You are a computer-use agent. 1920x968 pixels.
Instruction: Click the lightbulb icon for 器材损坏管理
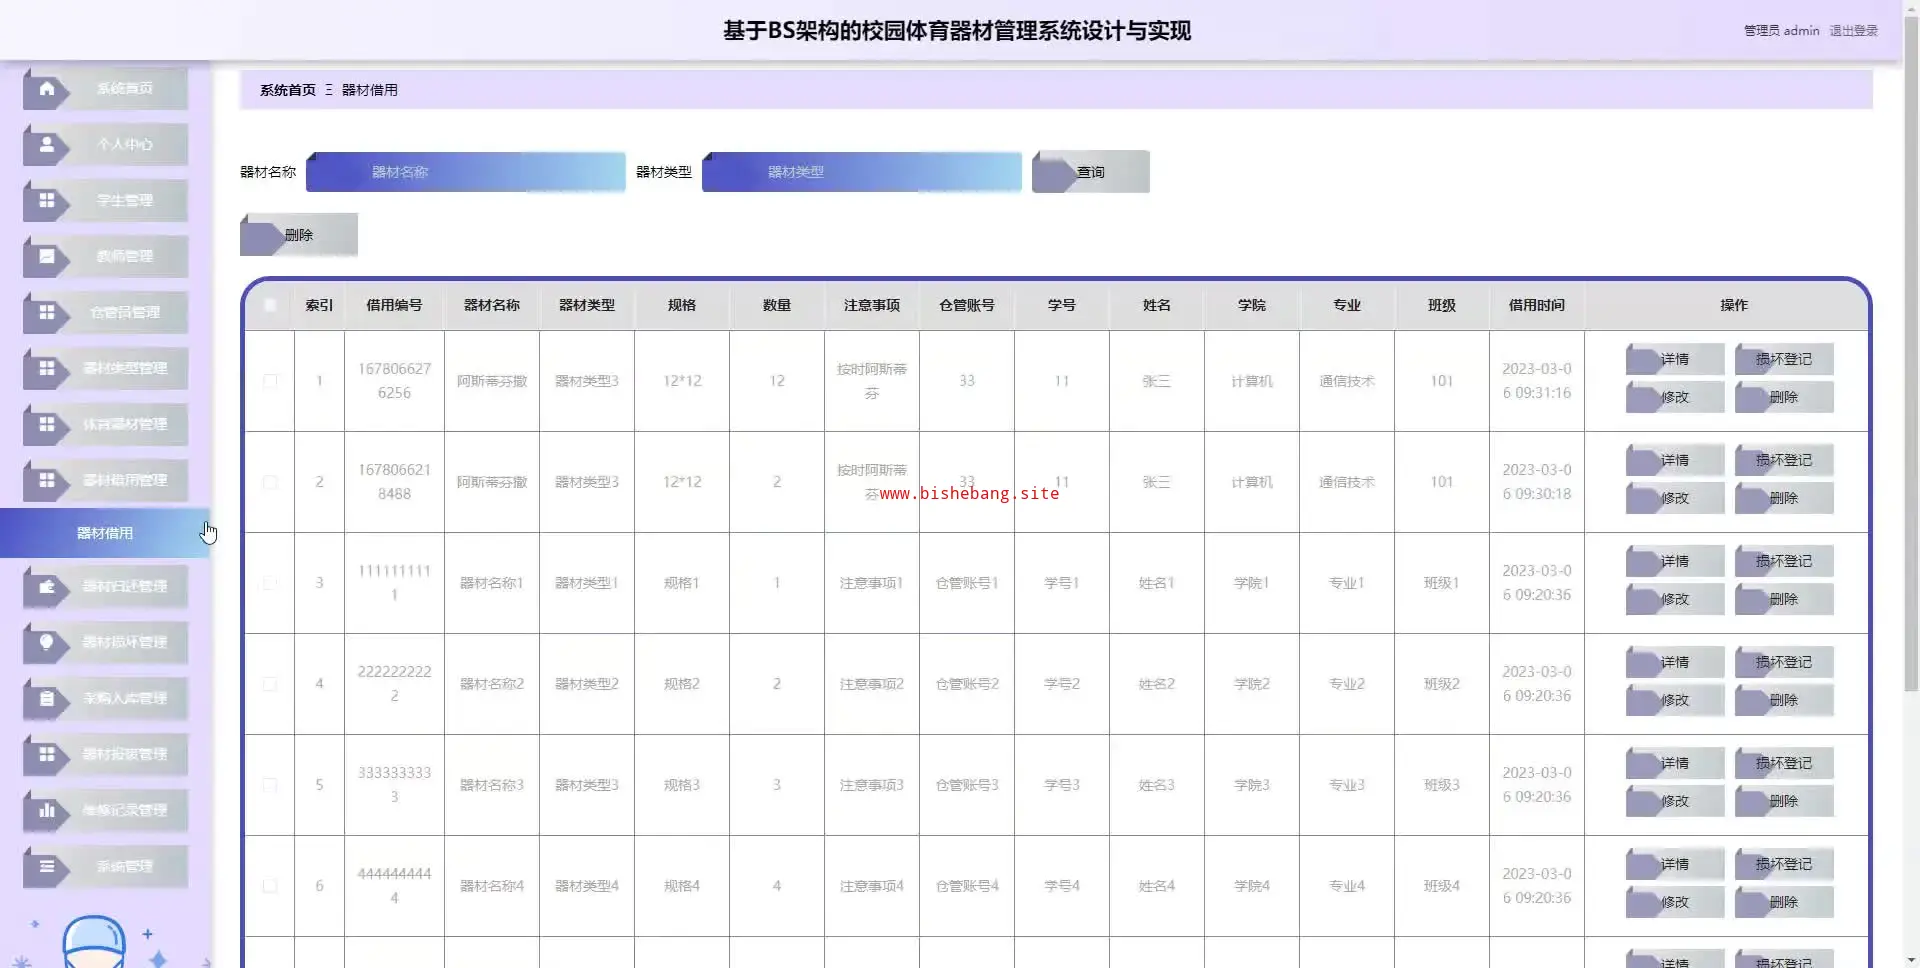click(x=46, y=643)
